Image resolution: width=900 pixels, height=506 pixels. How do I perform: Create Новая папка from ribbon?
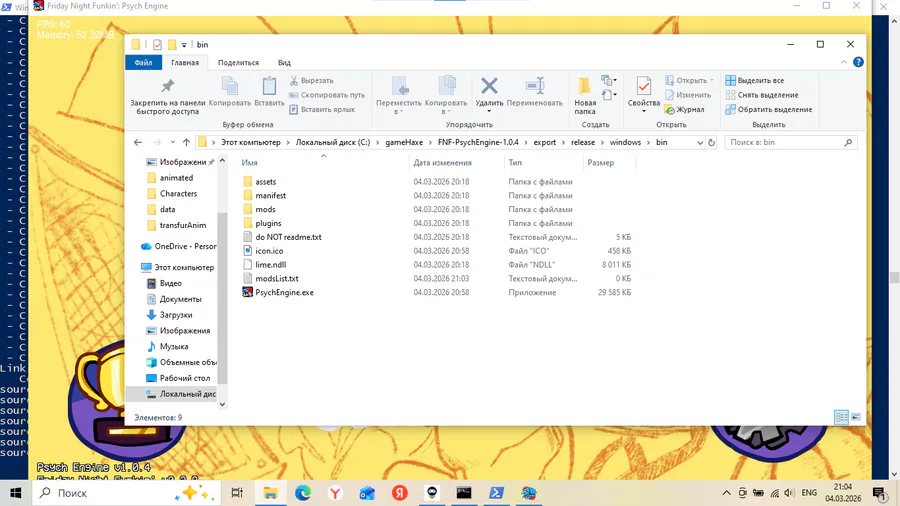pyautogui.click(x=585, y=96)
